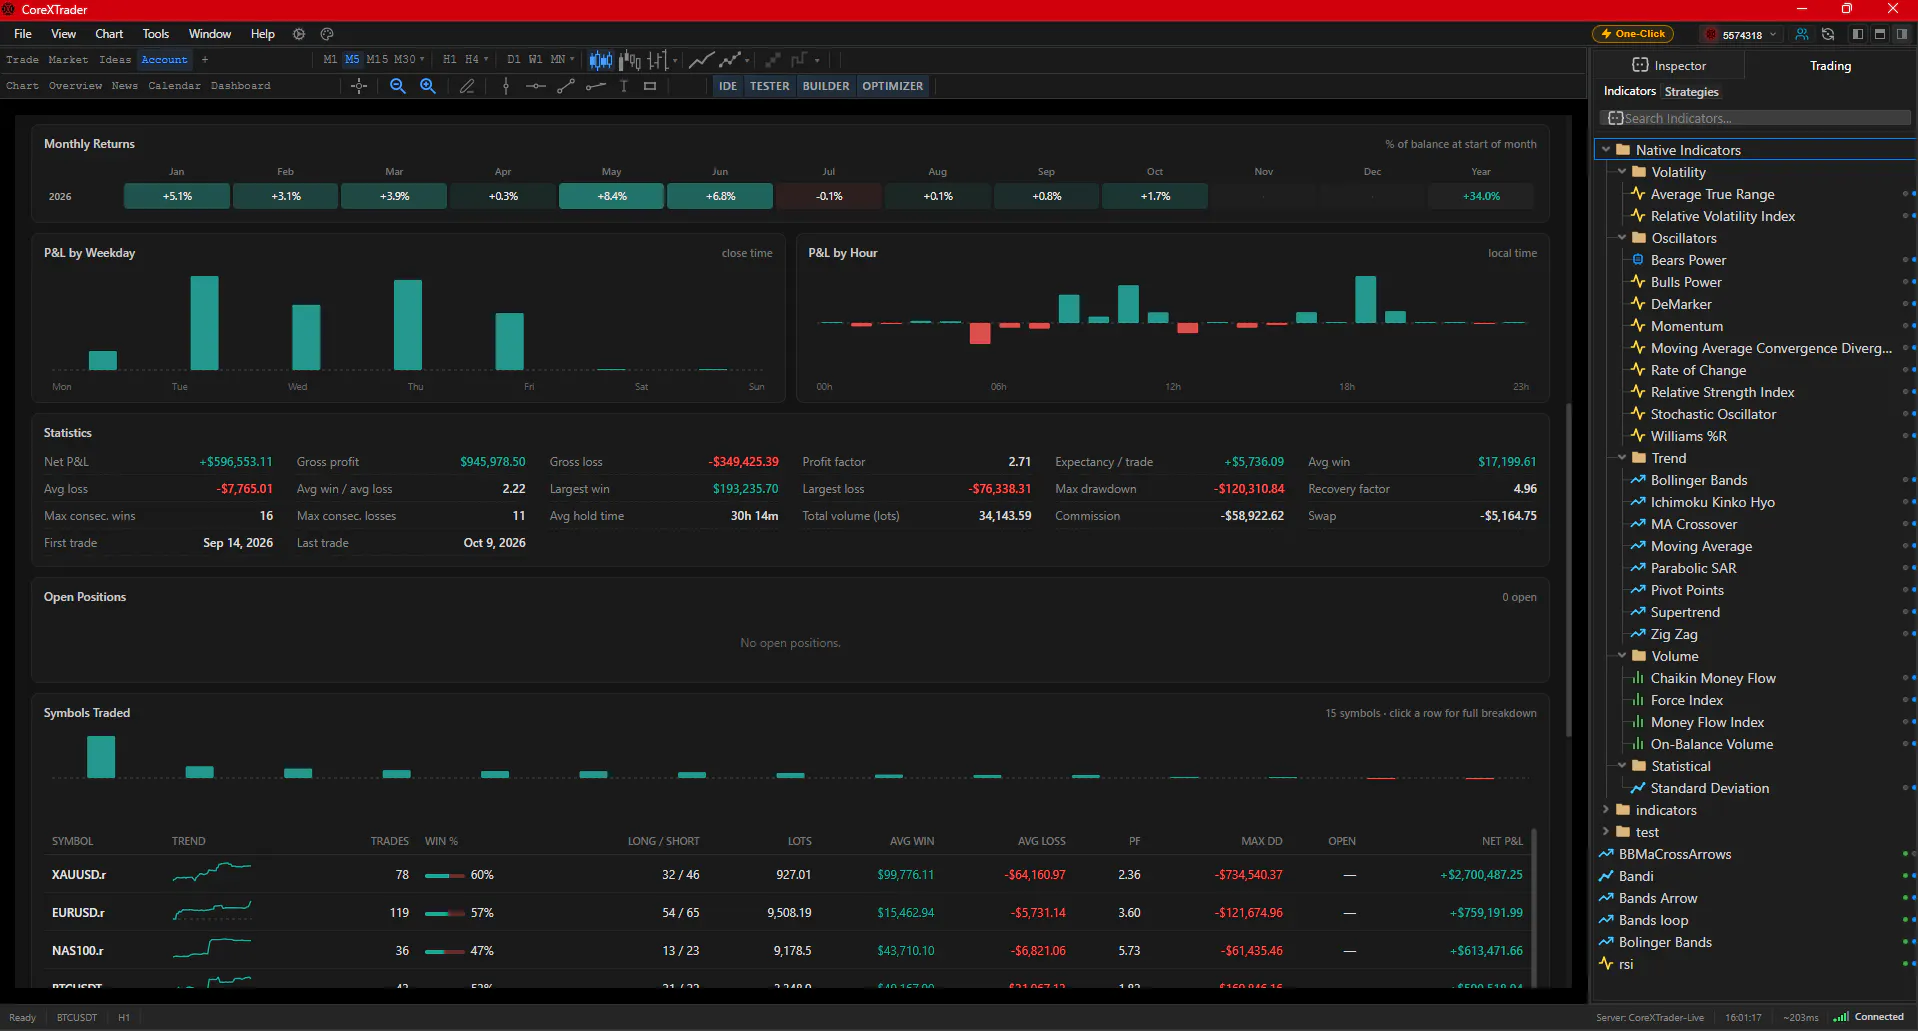Viewport: 1918px width, 1031px height.
Task: Switch to the Strategies tab
Action: click(1691, 92)
